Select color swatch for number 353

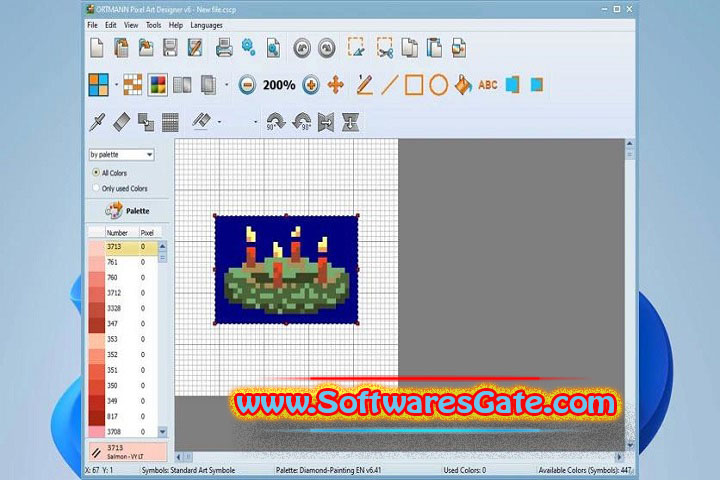(x=96, y=340)
